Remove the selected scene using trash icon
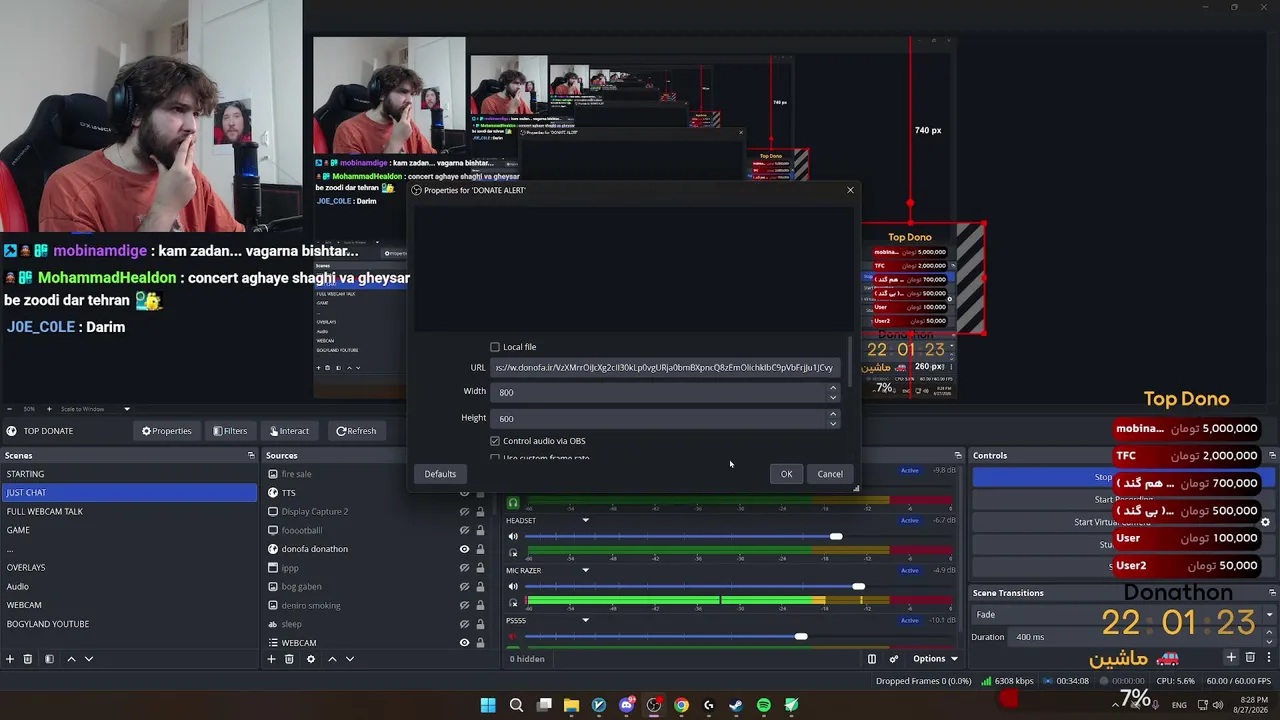 coord(28,659)
